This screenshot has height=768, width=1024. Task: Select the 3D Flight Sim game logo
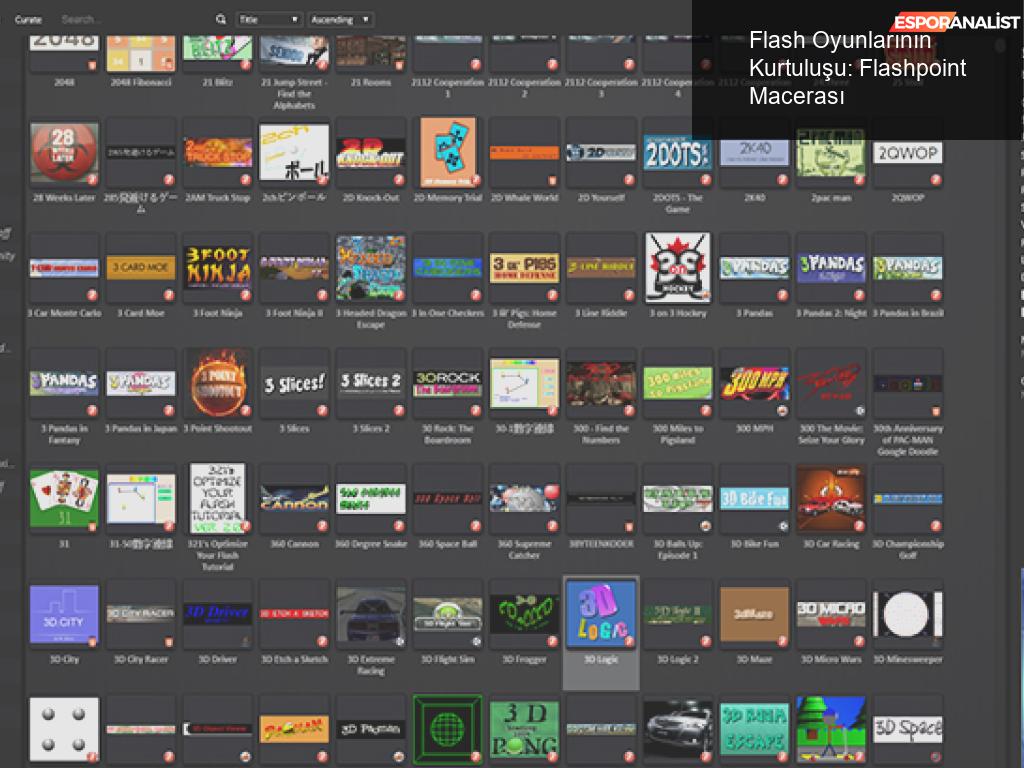447,614
